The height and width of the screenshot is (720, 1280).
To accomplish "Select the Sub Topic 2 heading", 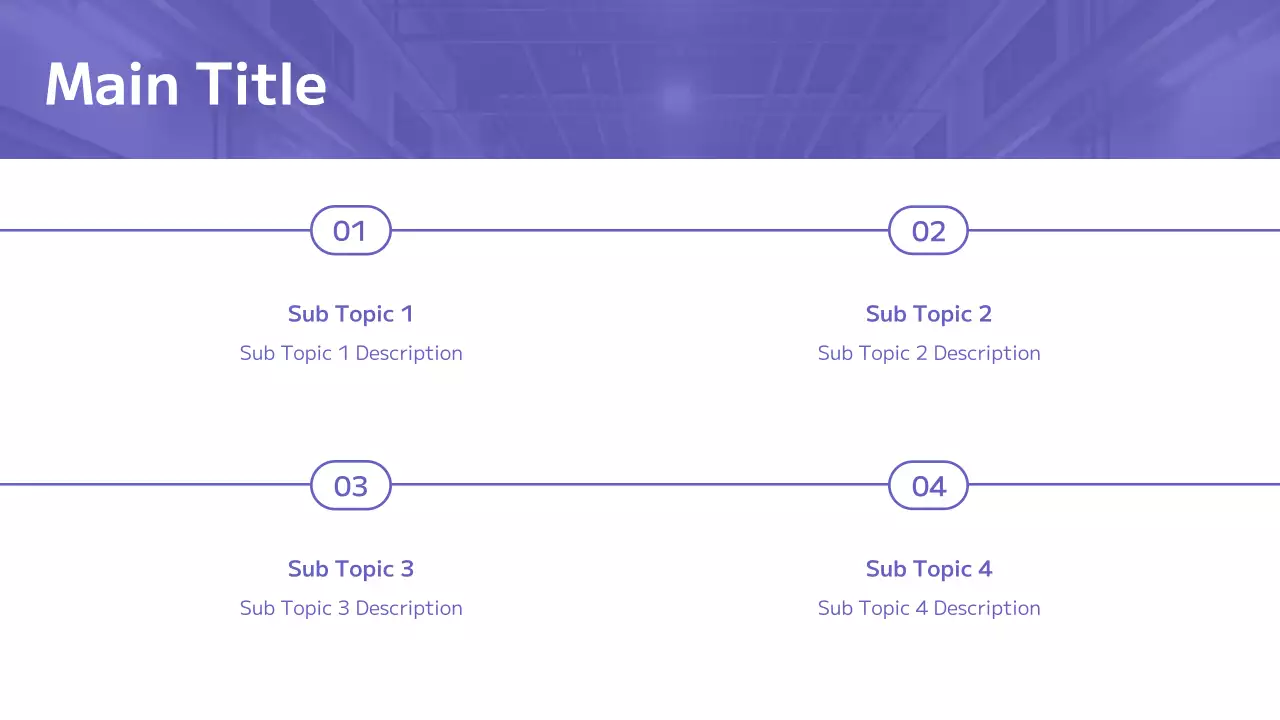I will coord(928,314).
